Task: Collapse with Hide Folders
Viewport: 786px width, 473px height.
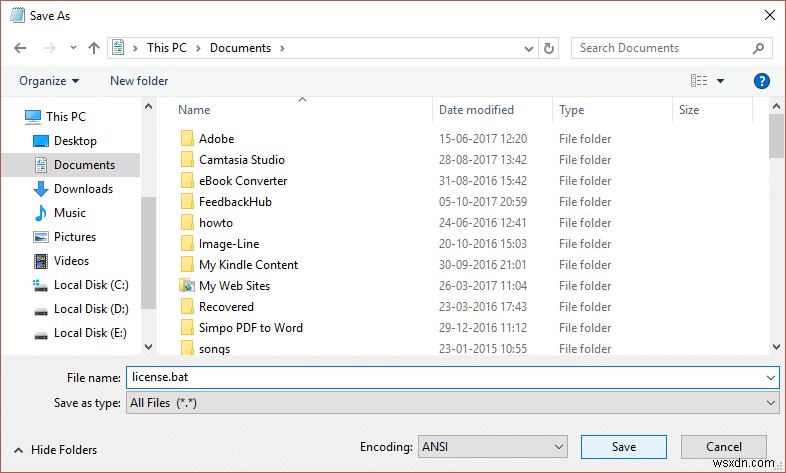Action: [x=55, y=450]
